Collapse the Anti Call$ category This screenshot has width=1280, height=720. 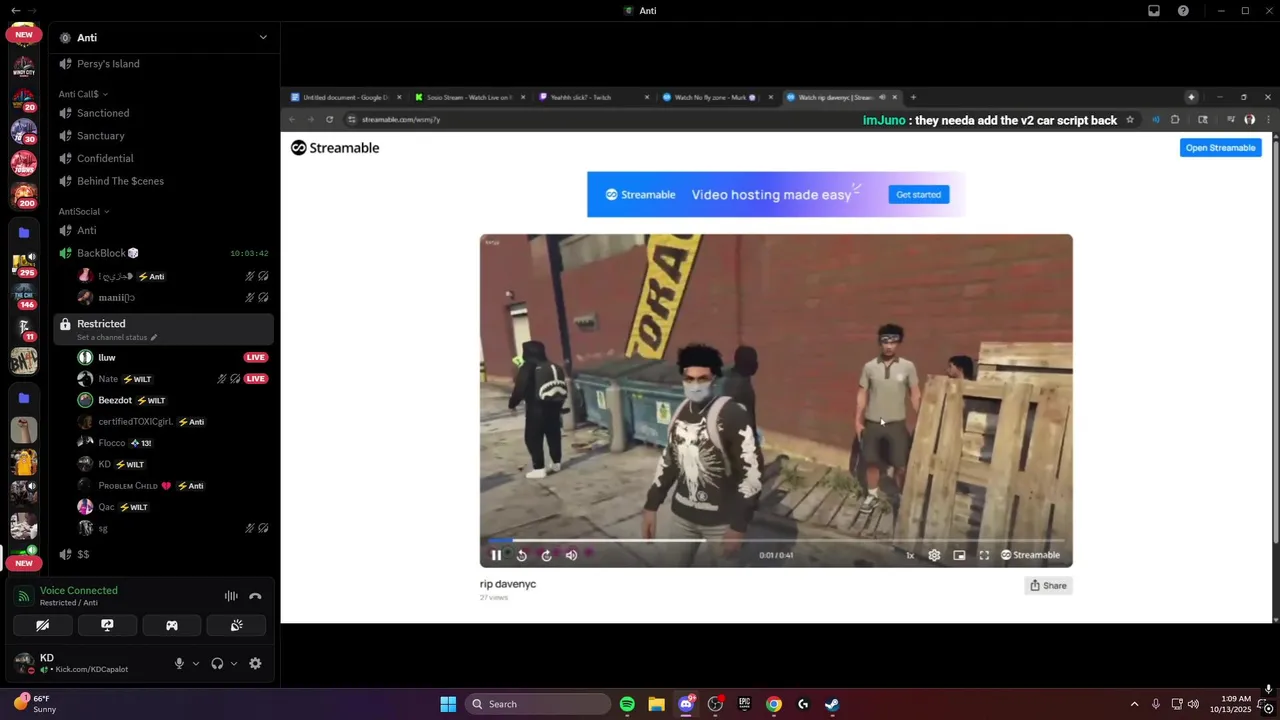pos(83,94)
